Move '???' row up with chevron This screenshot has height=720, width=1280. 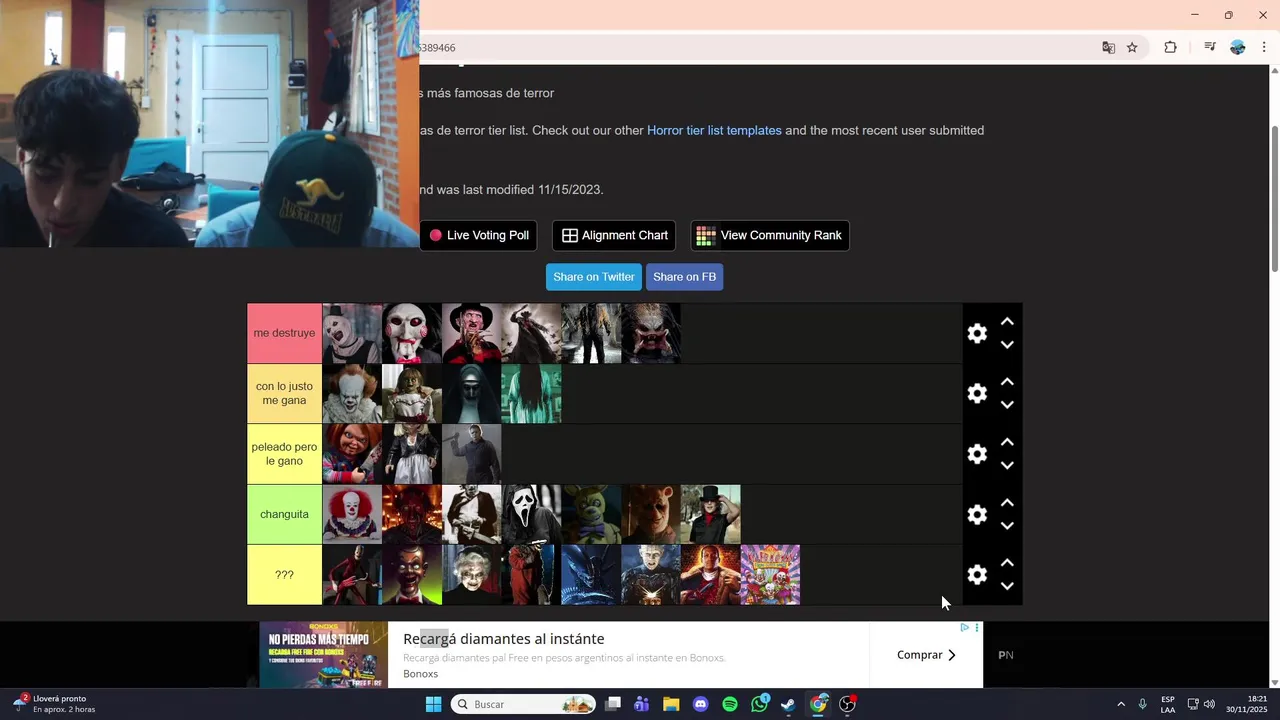click(1007, 563)
